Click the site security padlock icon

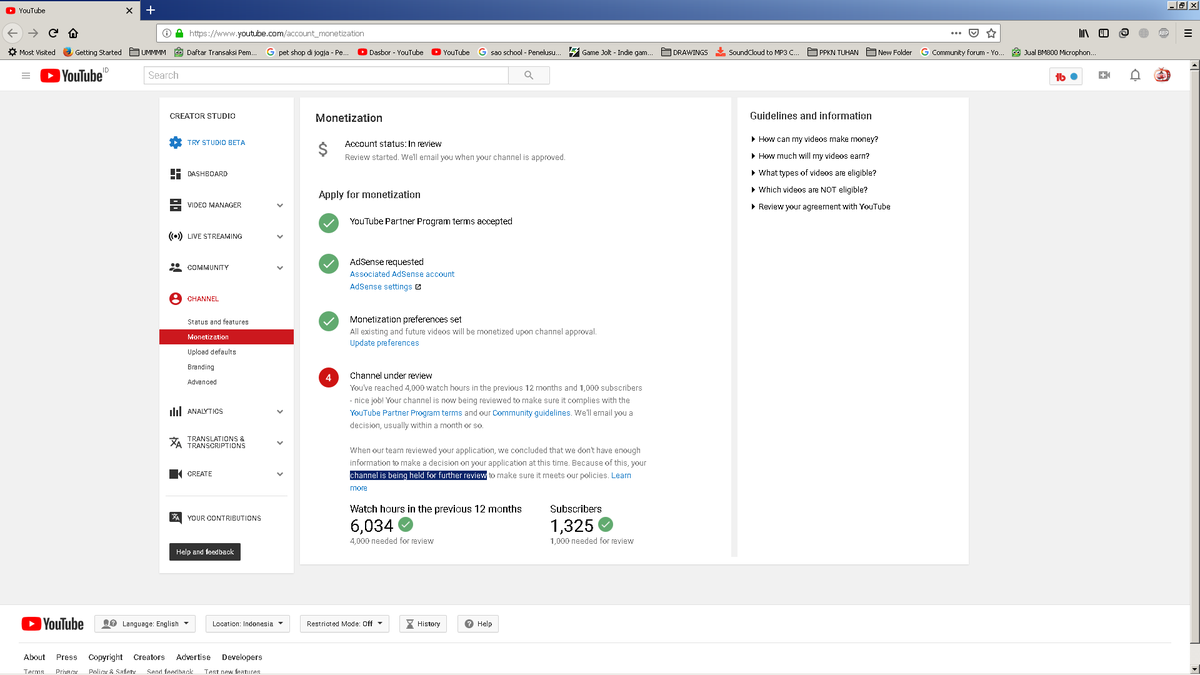pos(179,32)
